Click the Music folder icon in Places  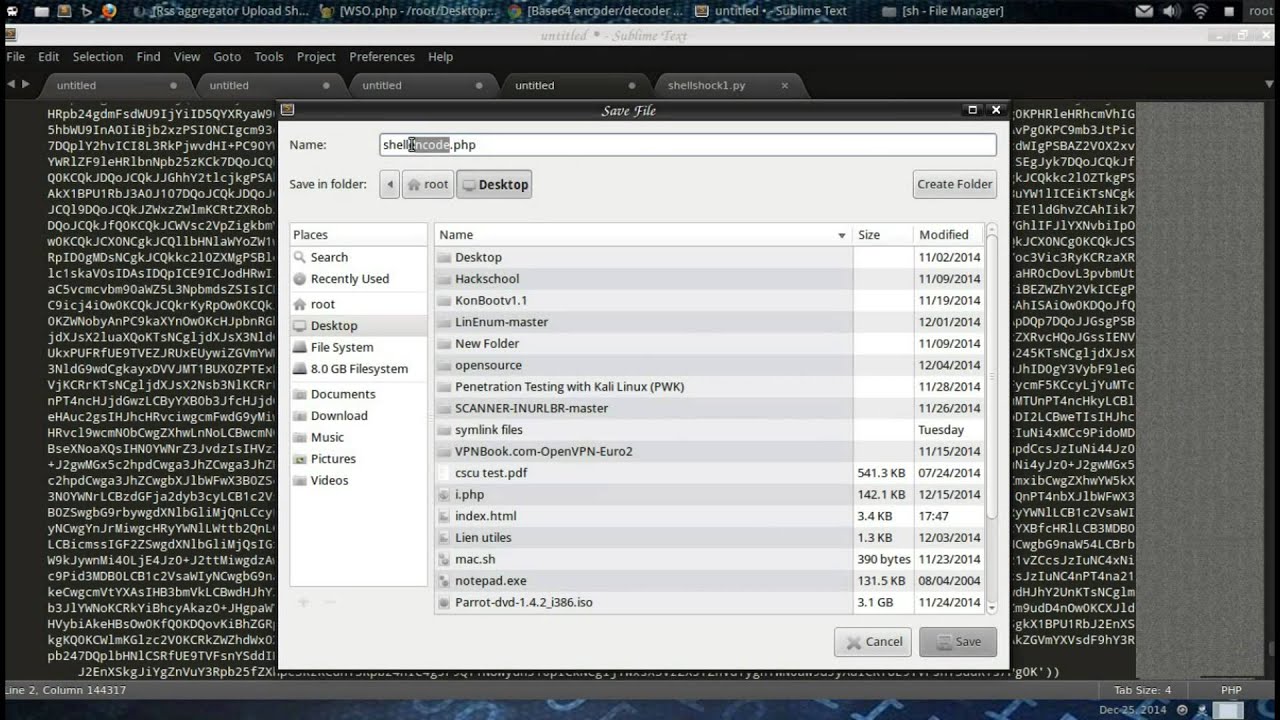pos(299,437)
